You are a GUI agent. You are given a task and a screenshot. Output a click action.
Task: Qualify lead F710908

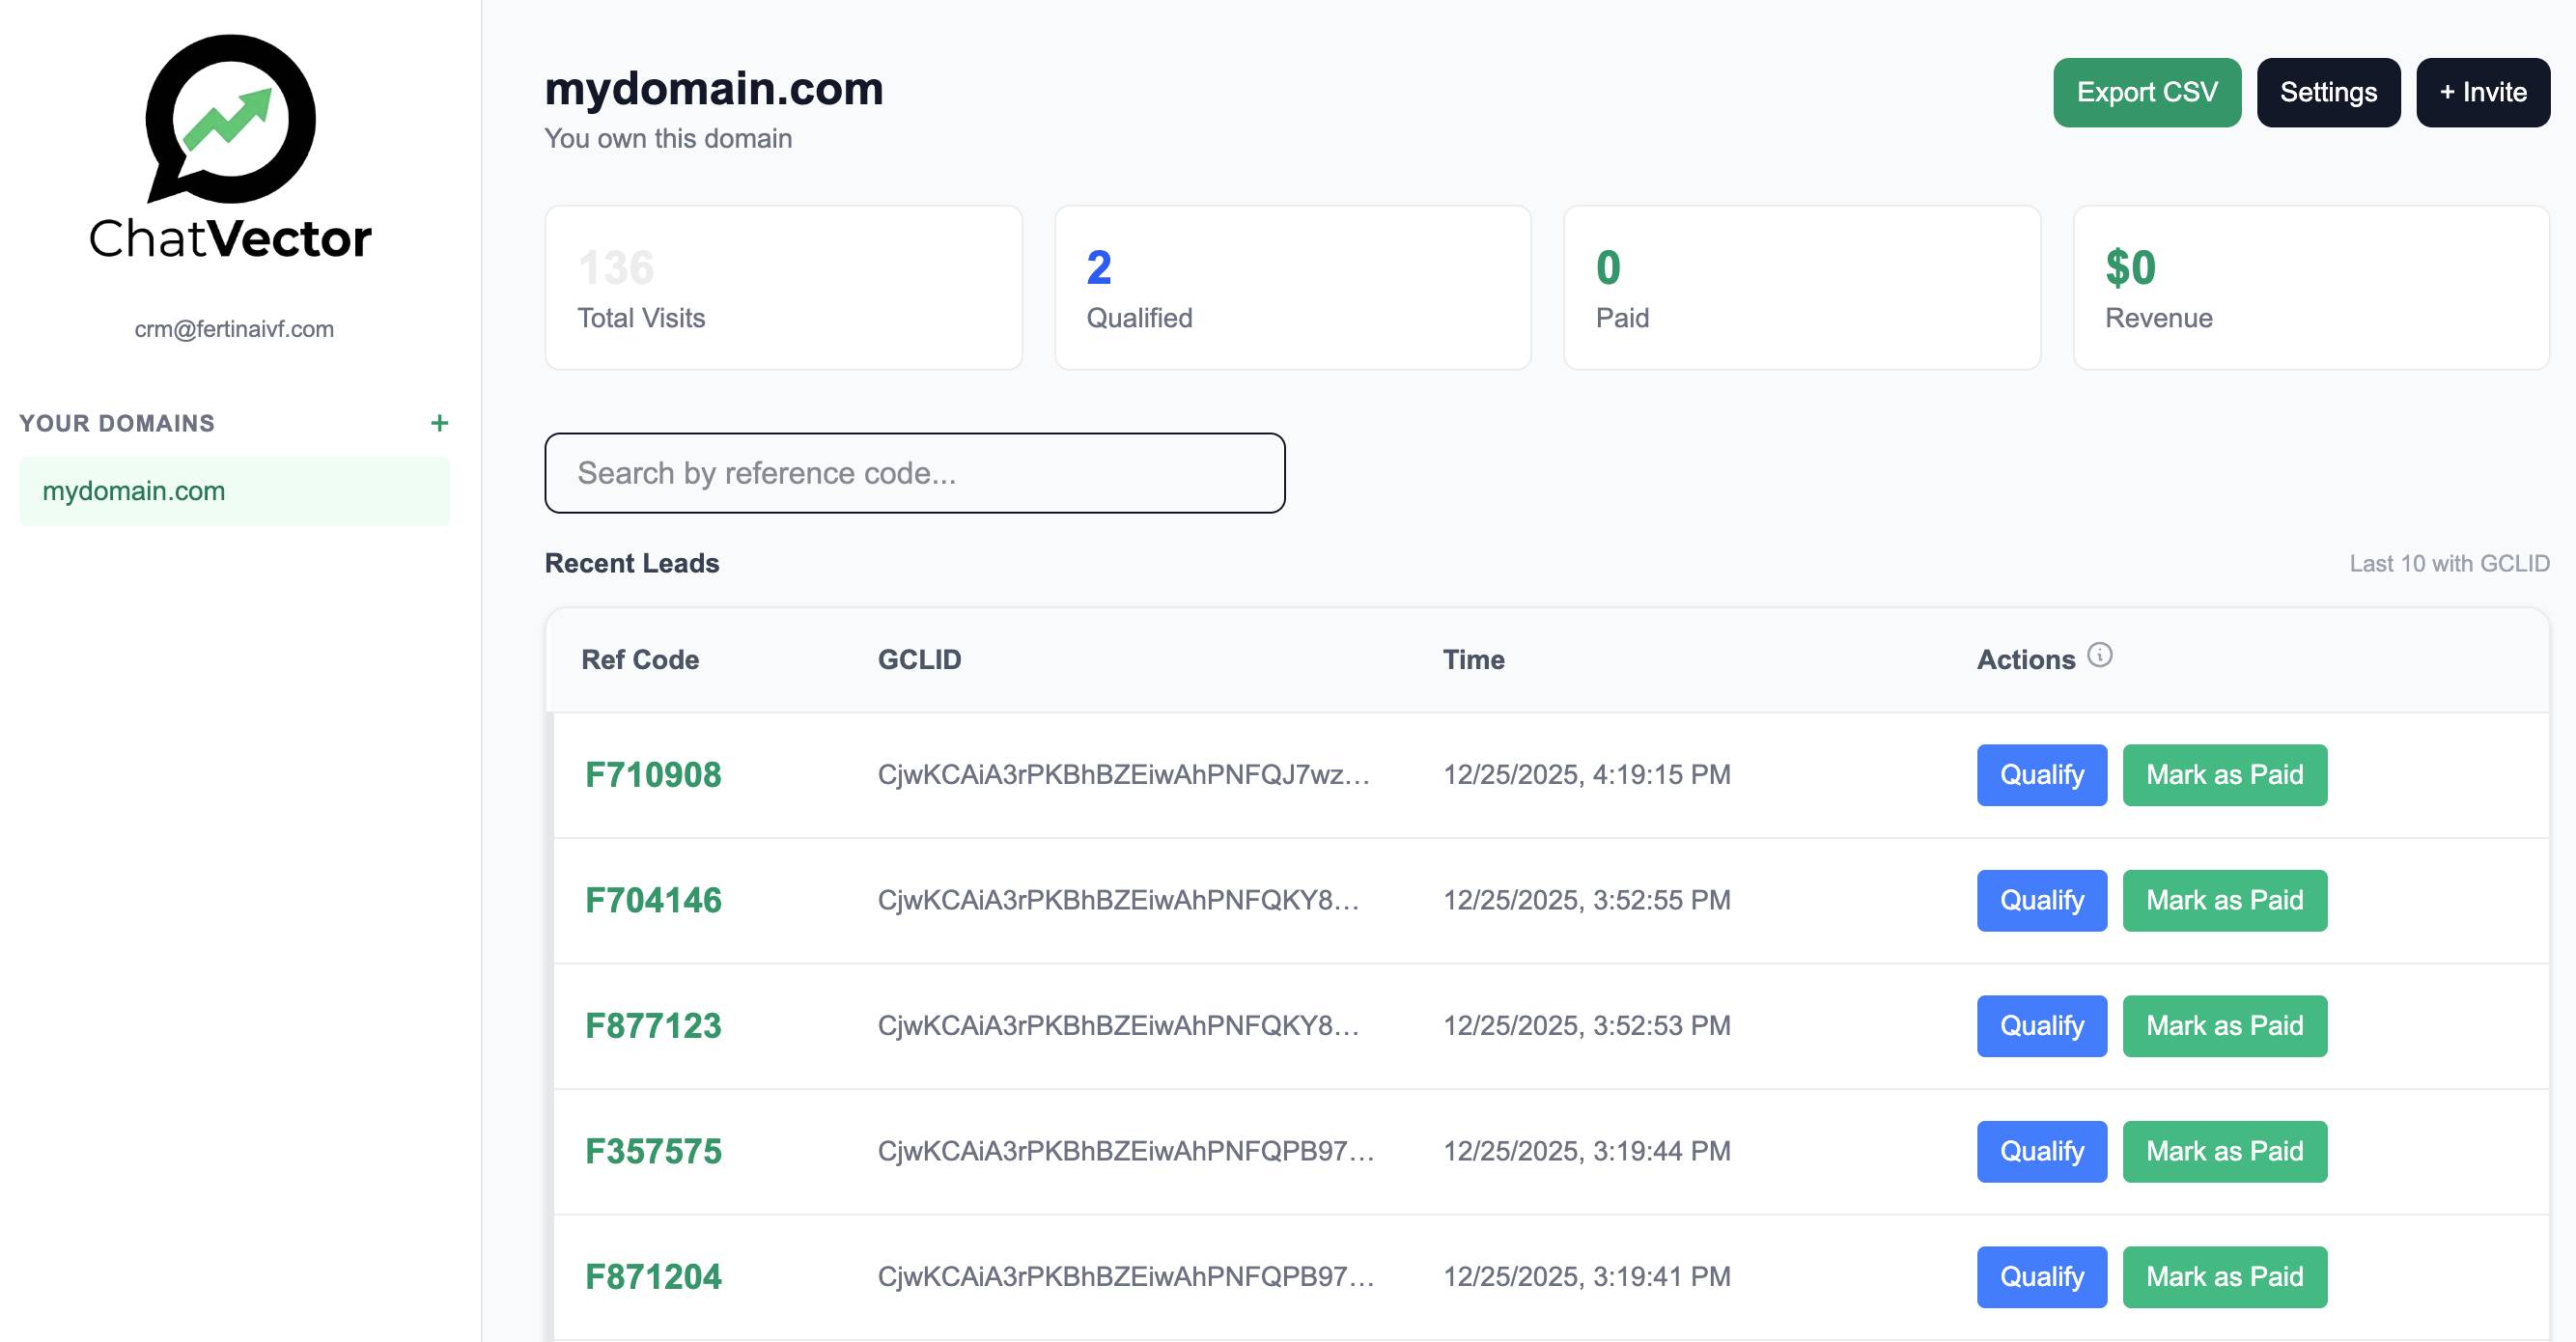(x=2041, y=775)
